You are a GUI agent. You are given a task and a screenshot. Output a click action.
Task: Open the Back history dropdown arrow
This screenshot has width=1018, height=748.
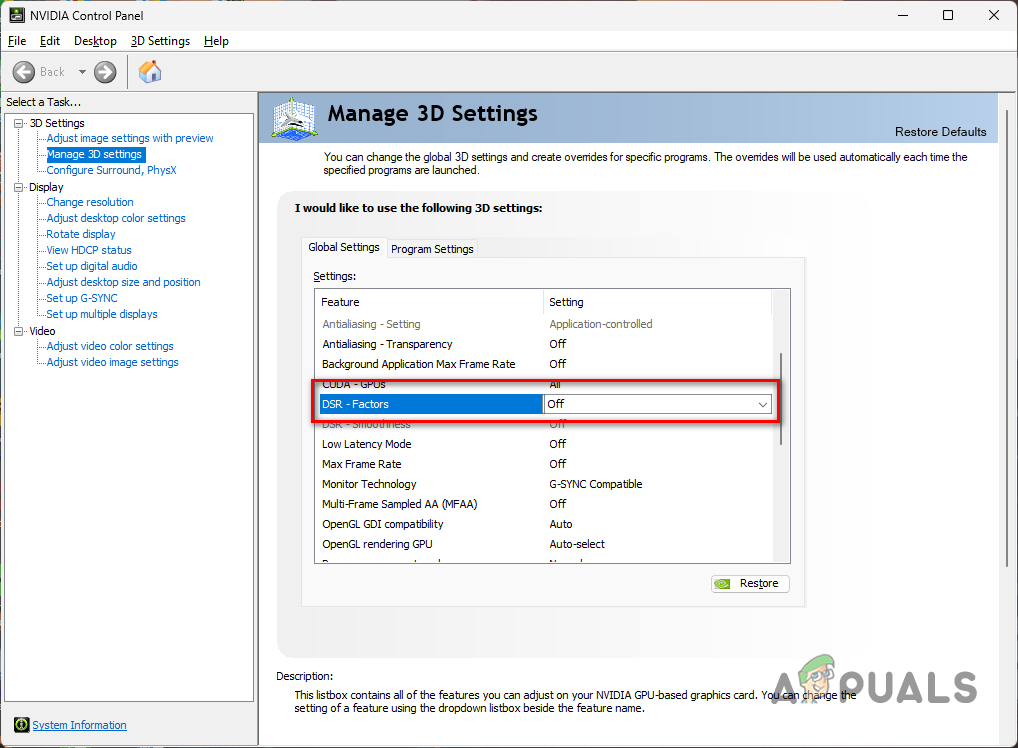tap(82, 72)
